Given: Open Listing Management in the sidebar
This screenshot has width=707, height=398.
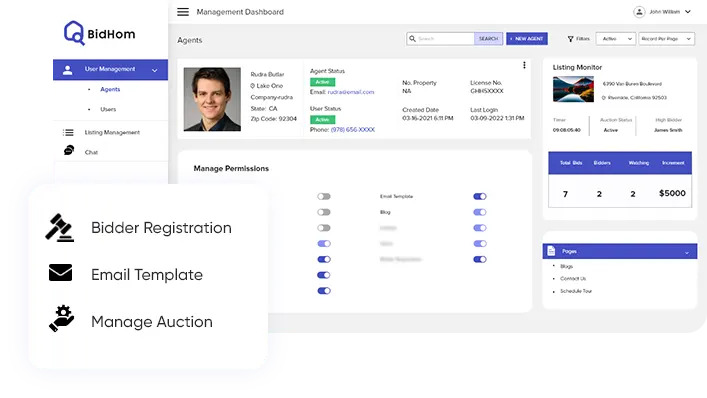Looking at the screenshot, I should 112,133.
